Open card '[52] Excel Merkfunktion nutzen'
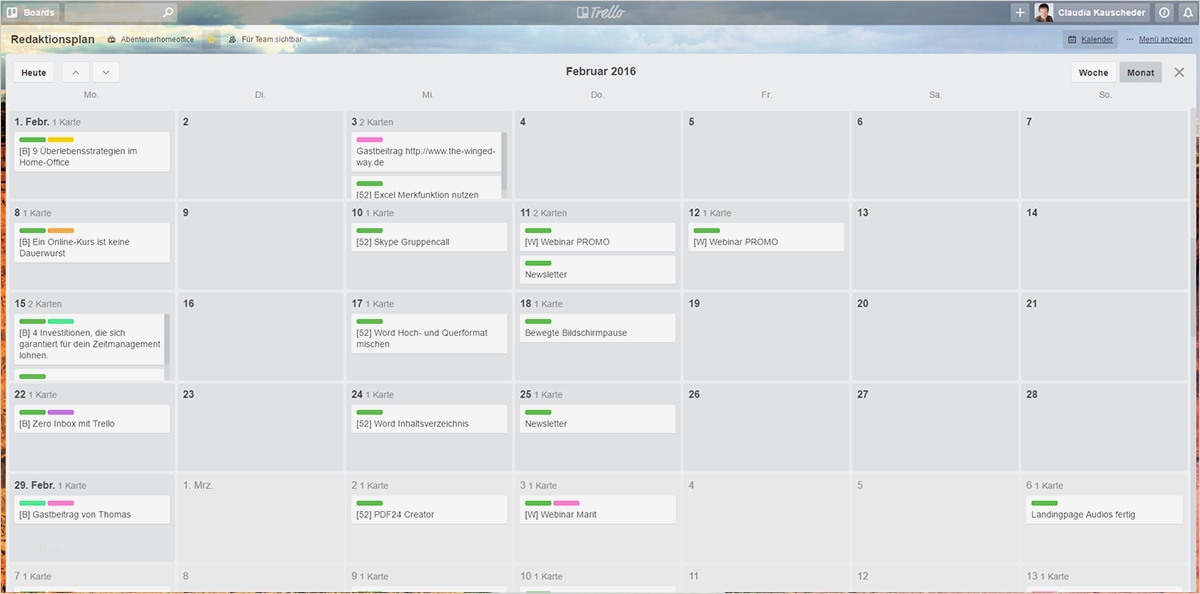Viewport: 1200px width, 594px height. point(425,188)
